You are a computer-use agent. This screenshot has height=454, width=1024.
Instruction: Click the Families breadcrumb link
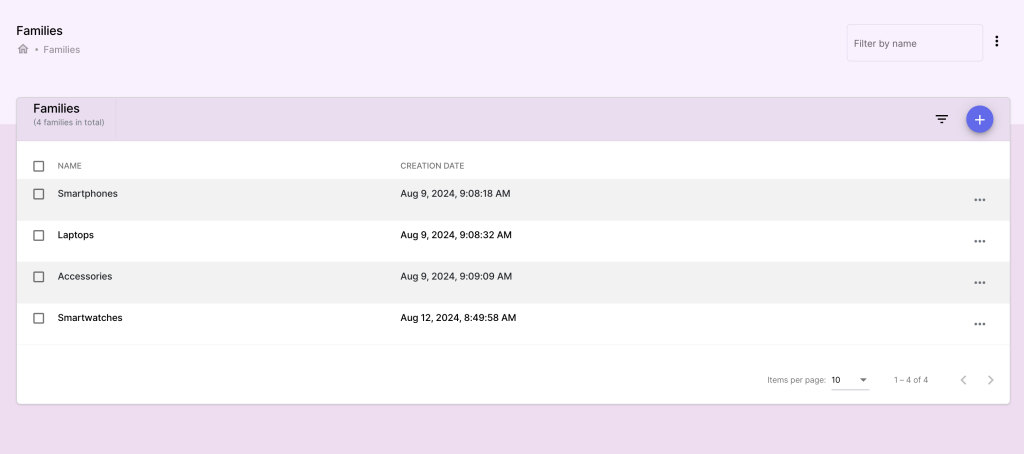62,49
